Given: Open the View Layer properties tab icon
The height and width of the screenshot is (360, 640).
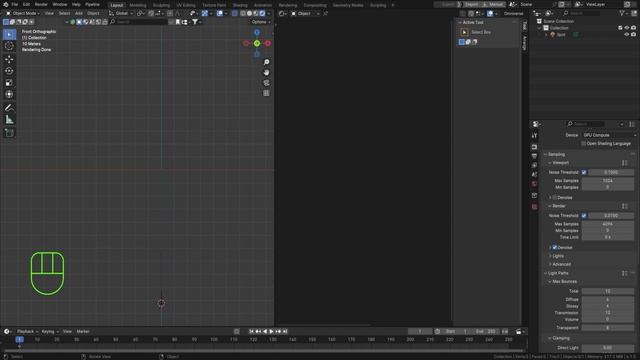Looking at the screenshot, I should pyautogui.click(x=534, y=165).
